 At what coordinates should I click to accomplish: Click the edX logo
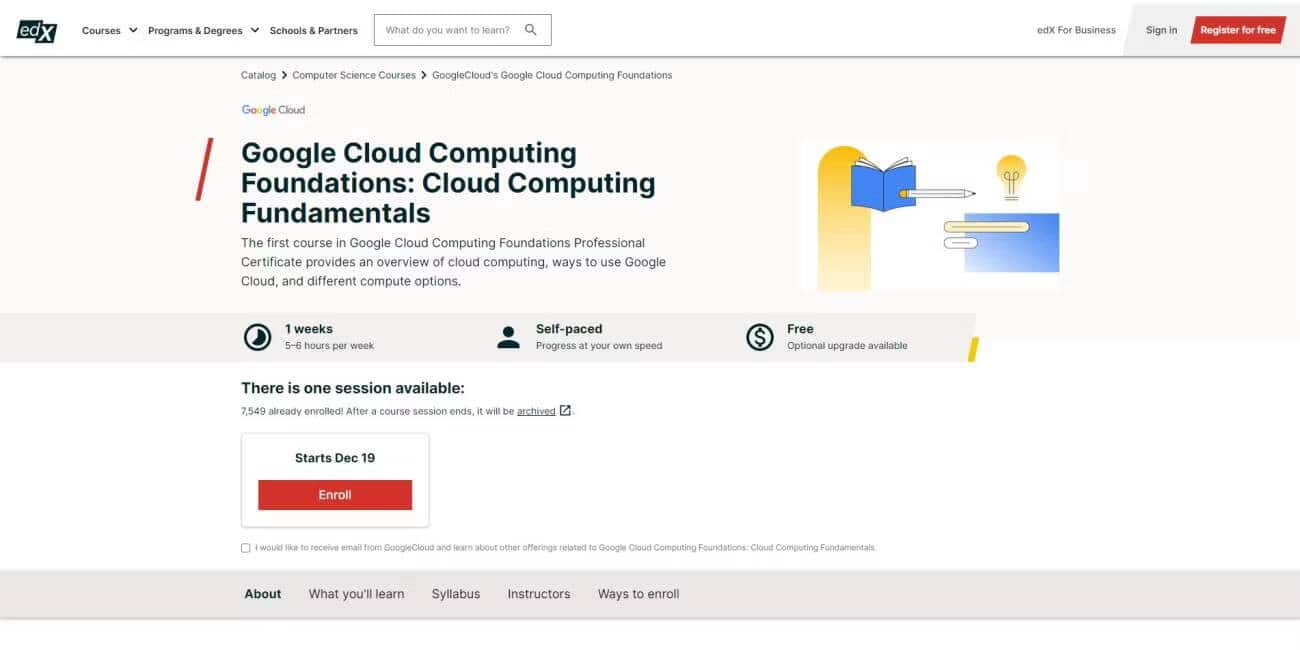pyautogui.click(x=37, y=31)
